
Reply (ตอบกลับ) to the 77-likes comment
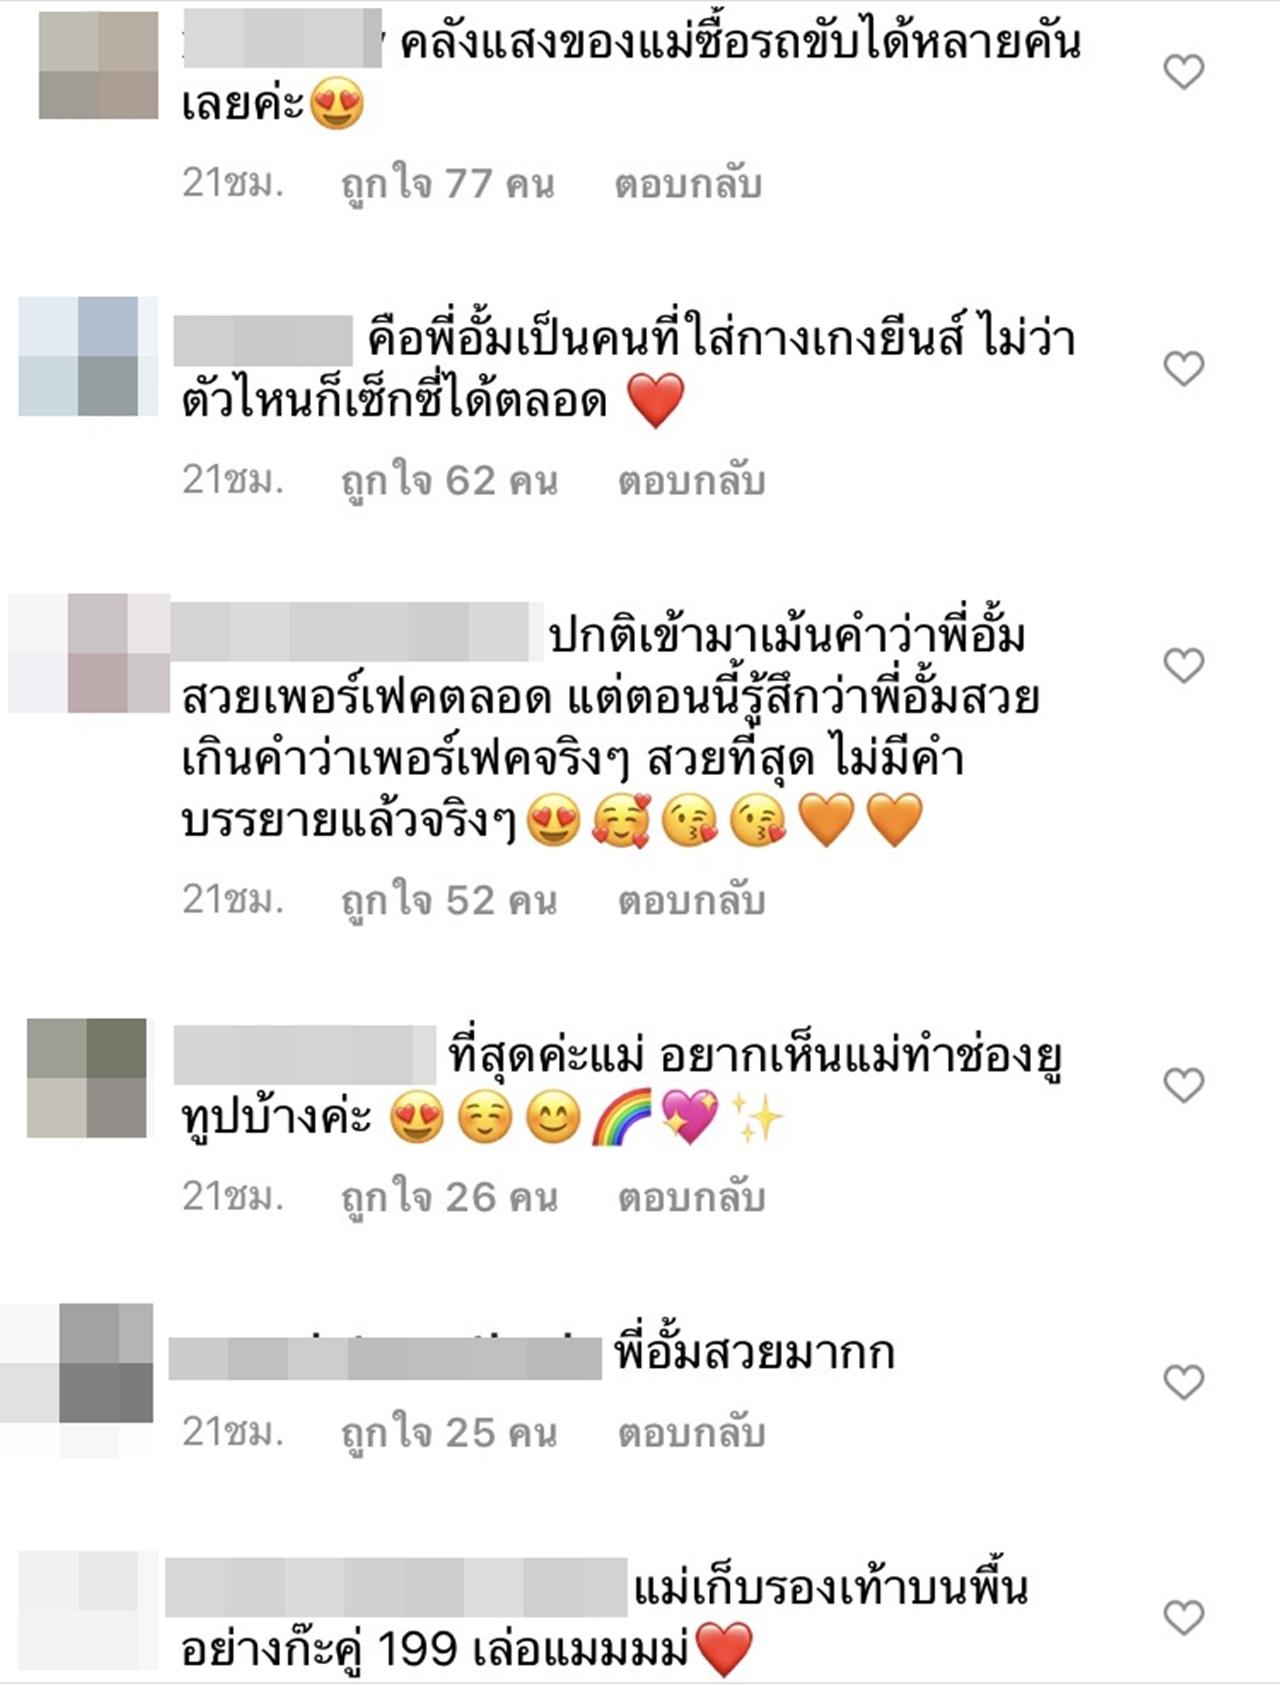pyautogui.click(x=688, y=184)
